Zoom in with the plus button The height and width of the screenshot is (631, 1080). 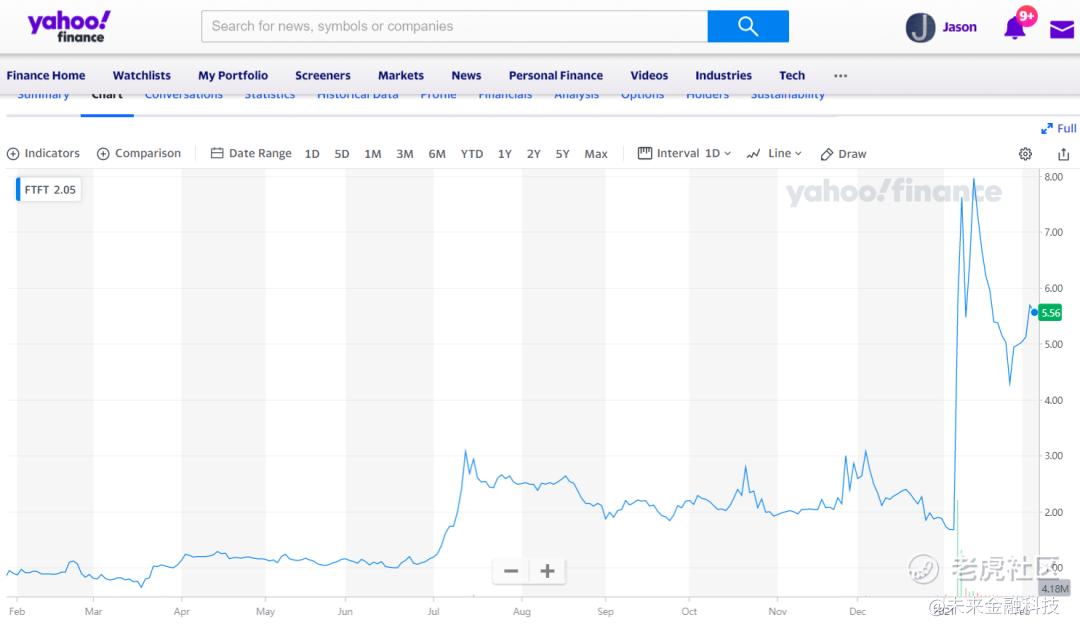tap(547, 571)
